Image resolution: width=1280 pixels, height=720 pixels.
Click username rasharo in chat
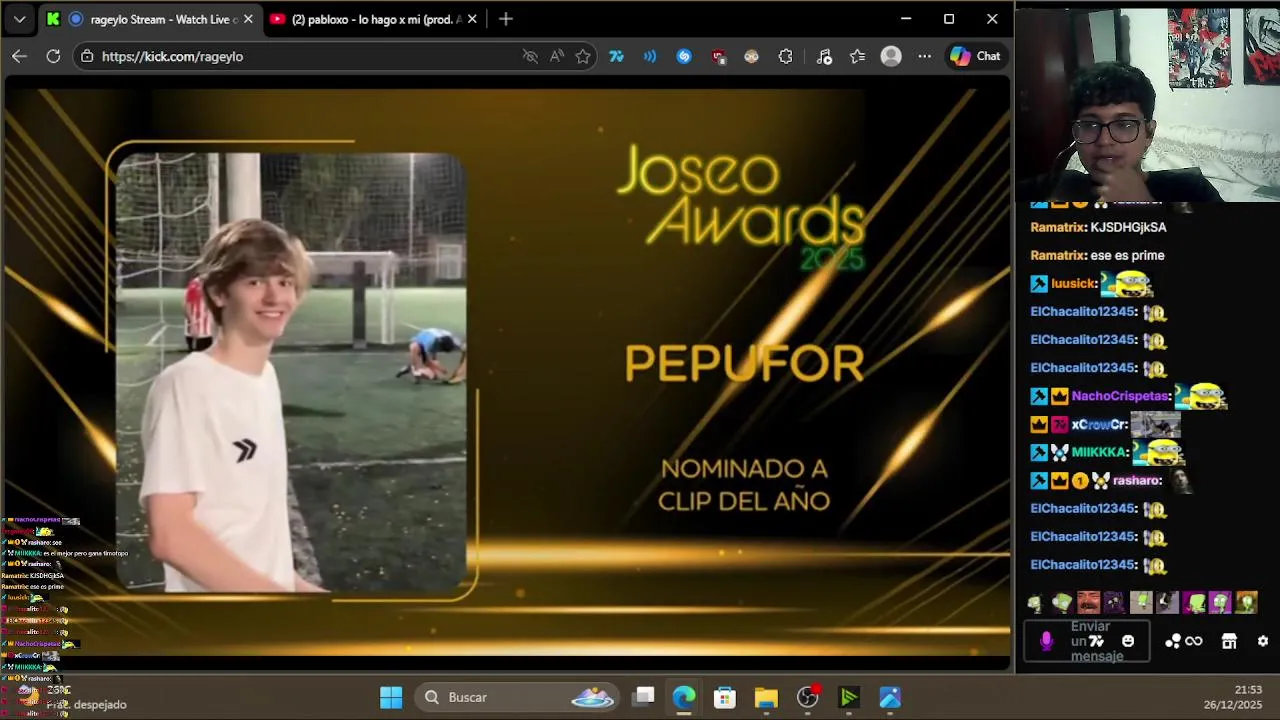click(x=1137, y=480)
